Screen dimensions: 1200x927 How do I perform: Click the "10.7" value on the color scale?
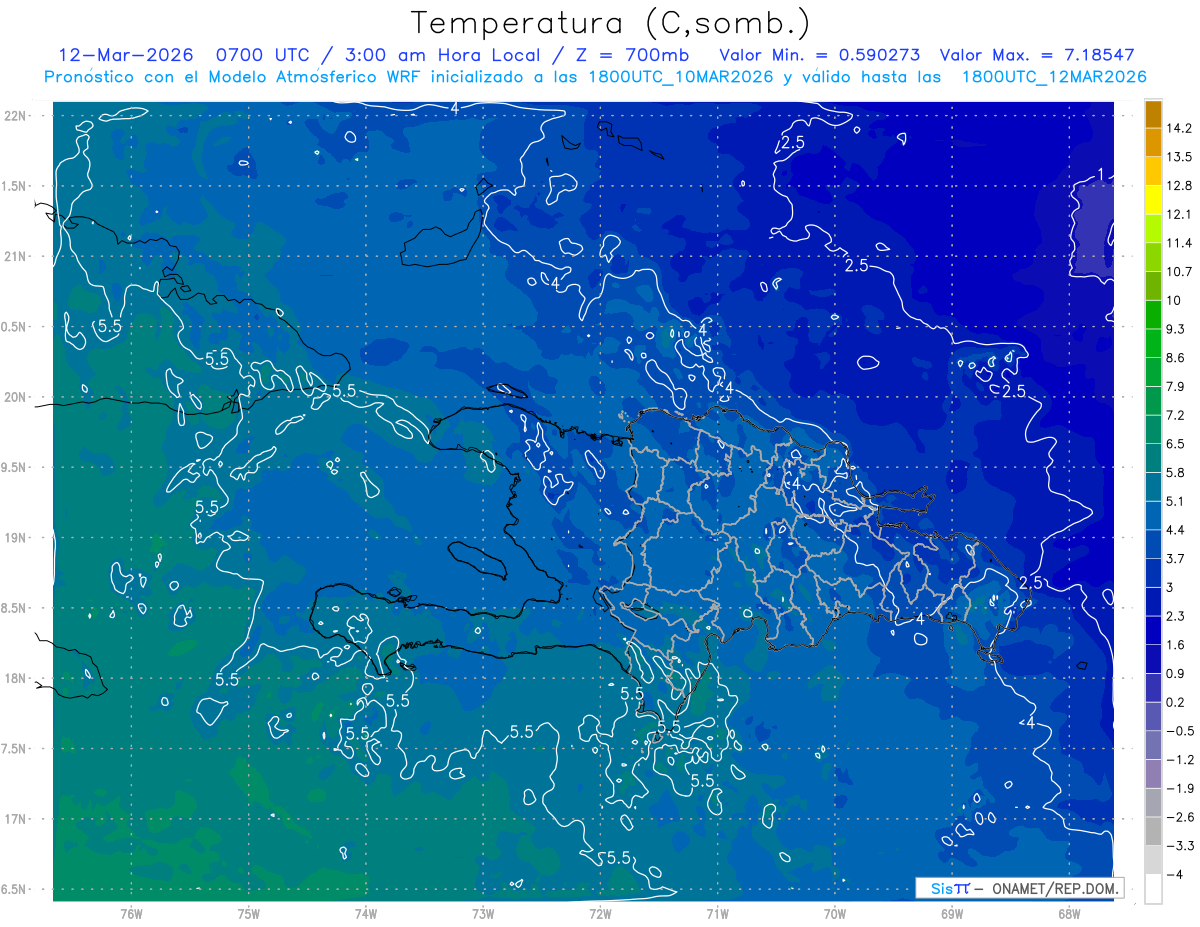point(1180,272)
